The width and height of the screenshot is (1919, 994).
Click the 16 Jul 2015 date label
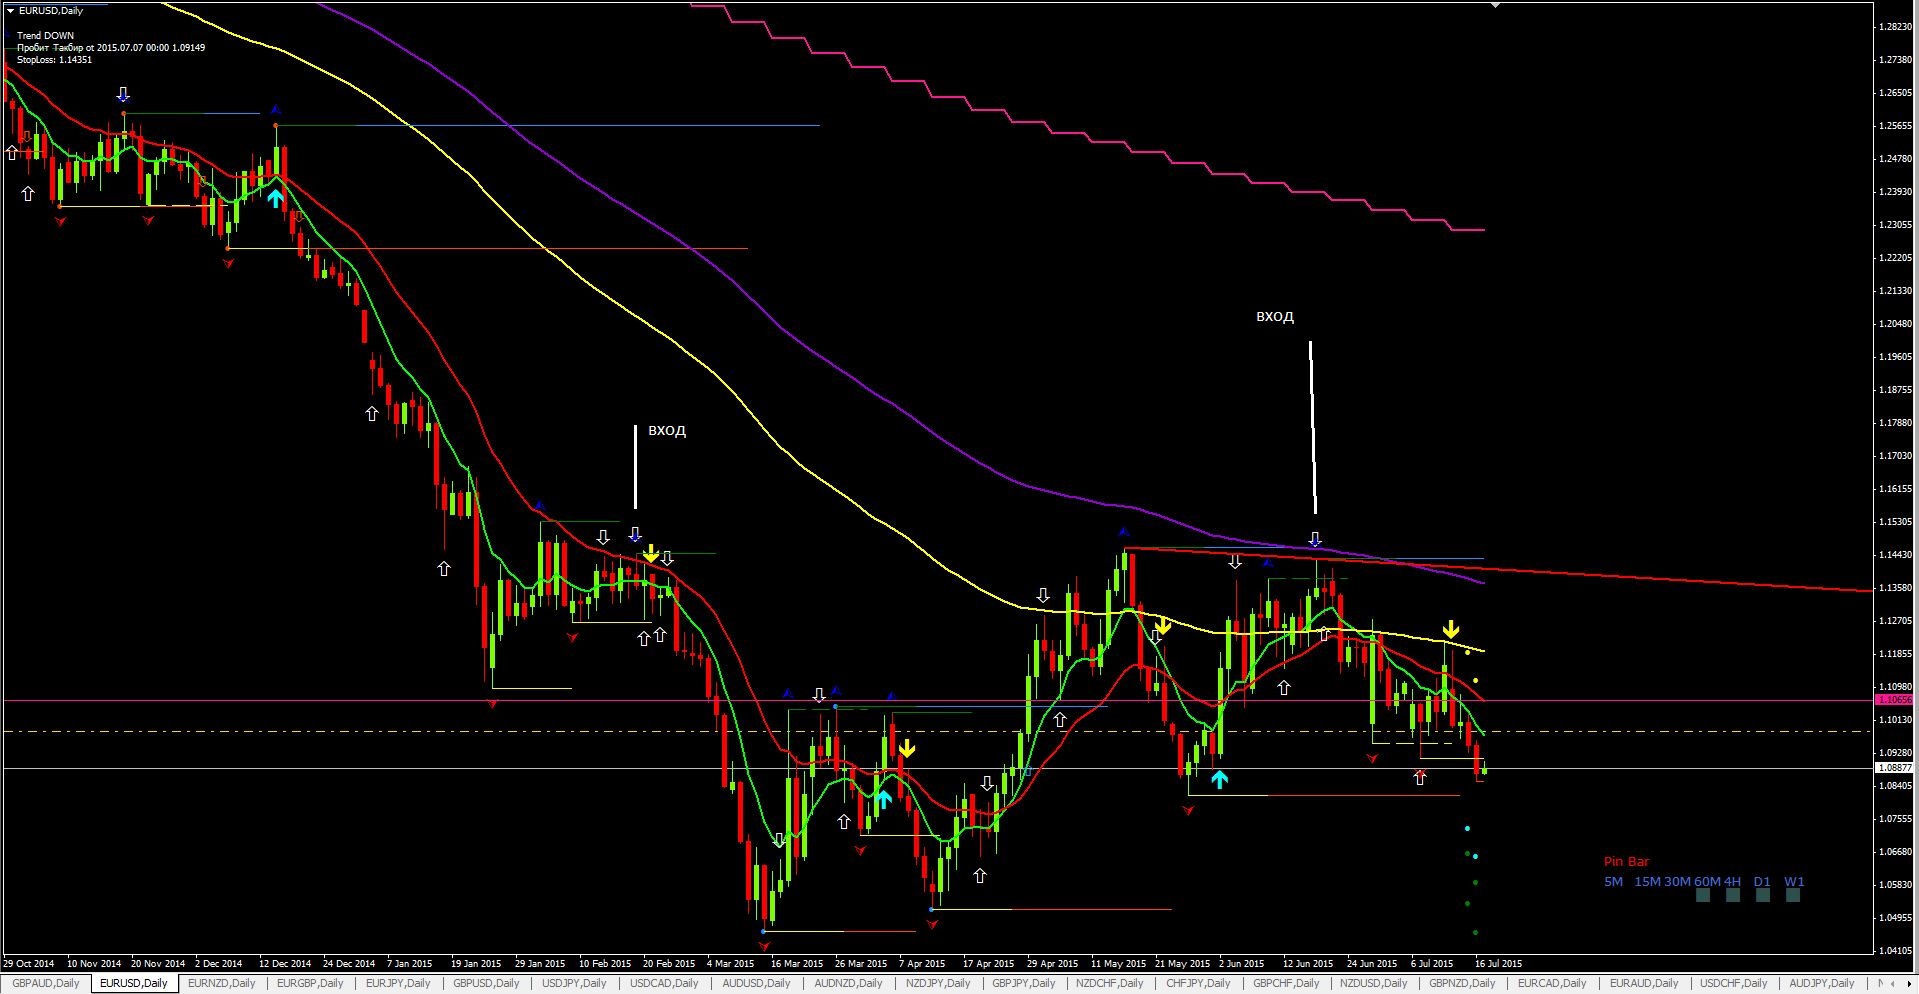tap(1498, 964)
